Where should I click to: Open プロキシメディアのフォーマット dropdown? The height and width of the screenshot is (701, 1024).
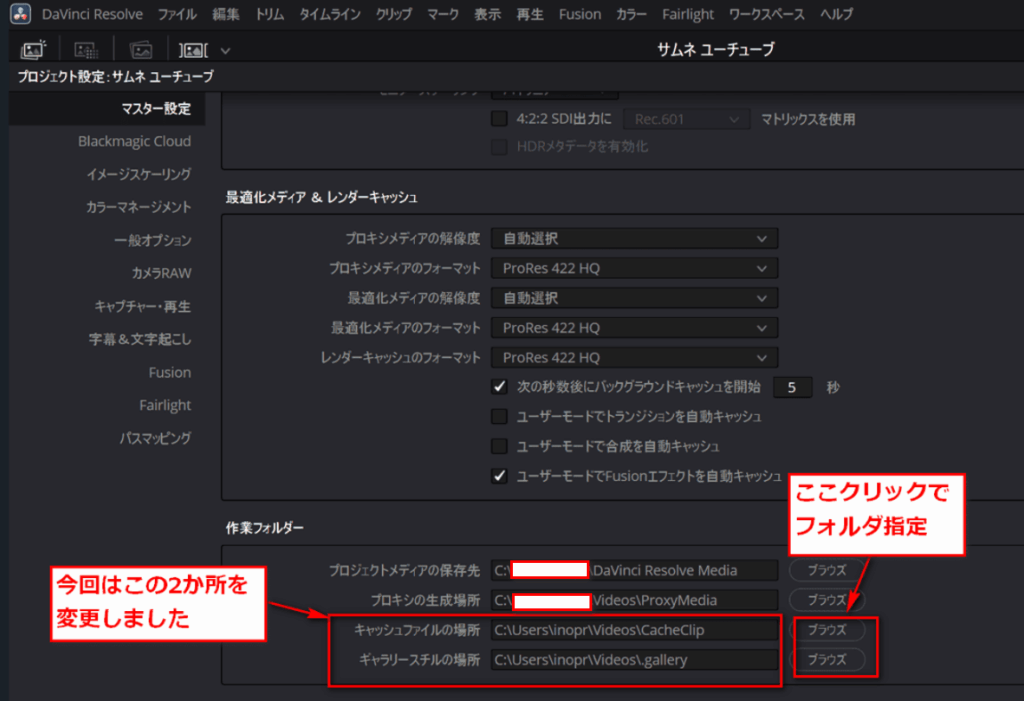pos(634,269)
